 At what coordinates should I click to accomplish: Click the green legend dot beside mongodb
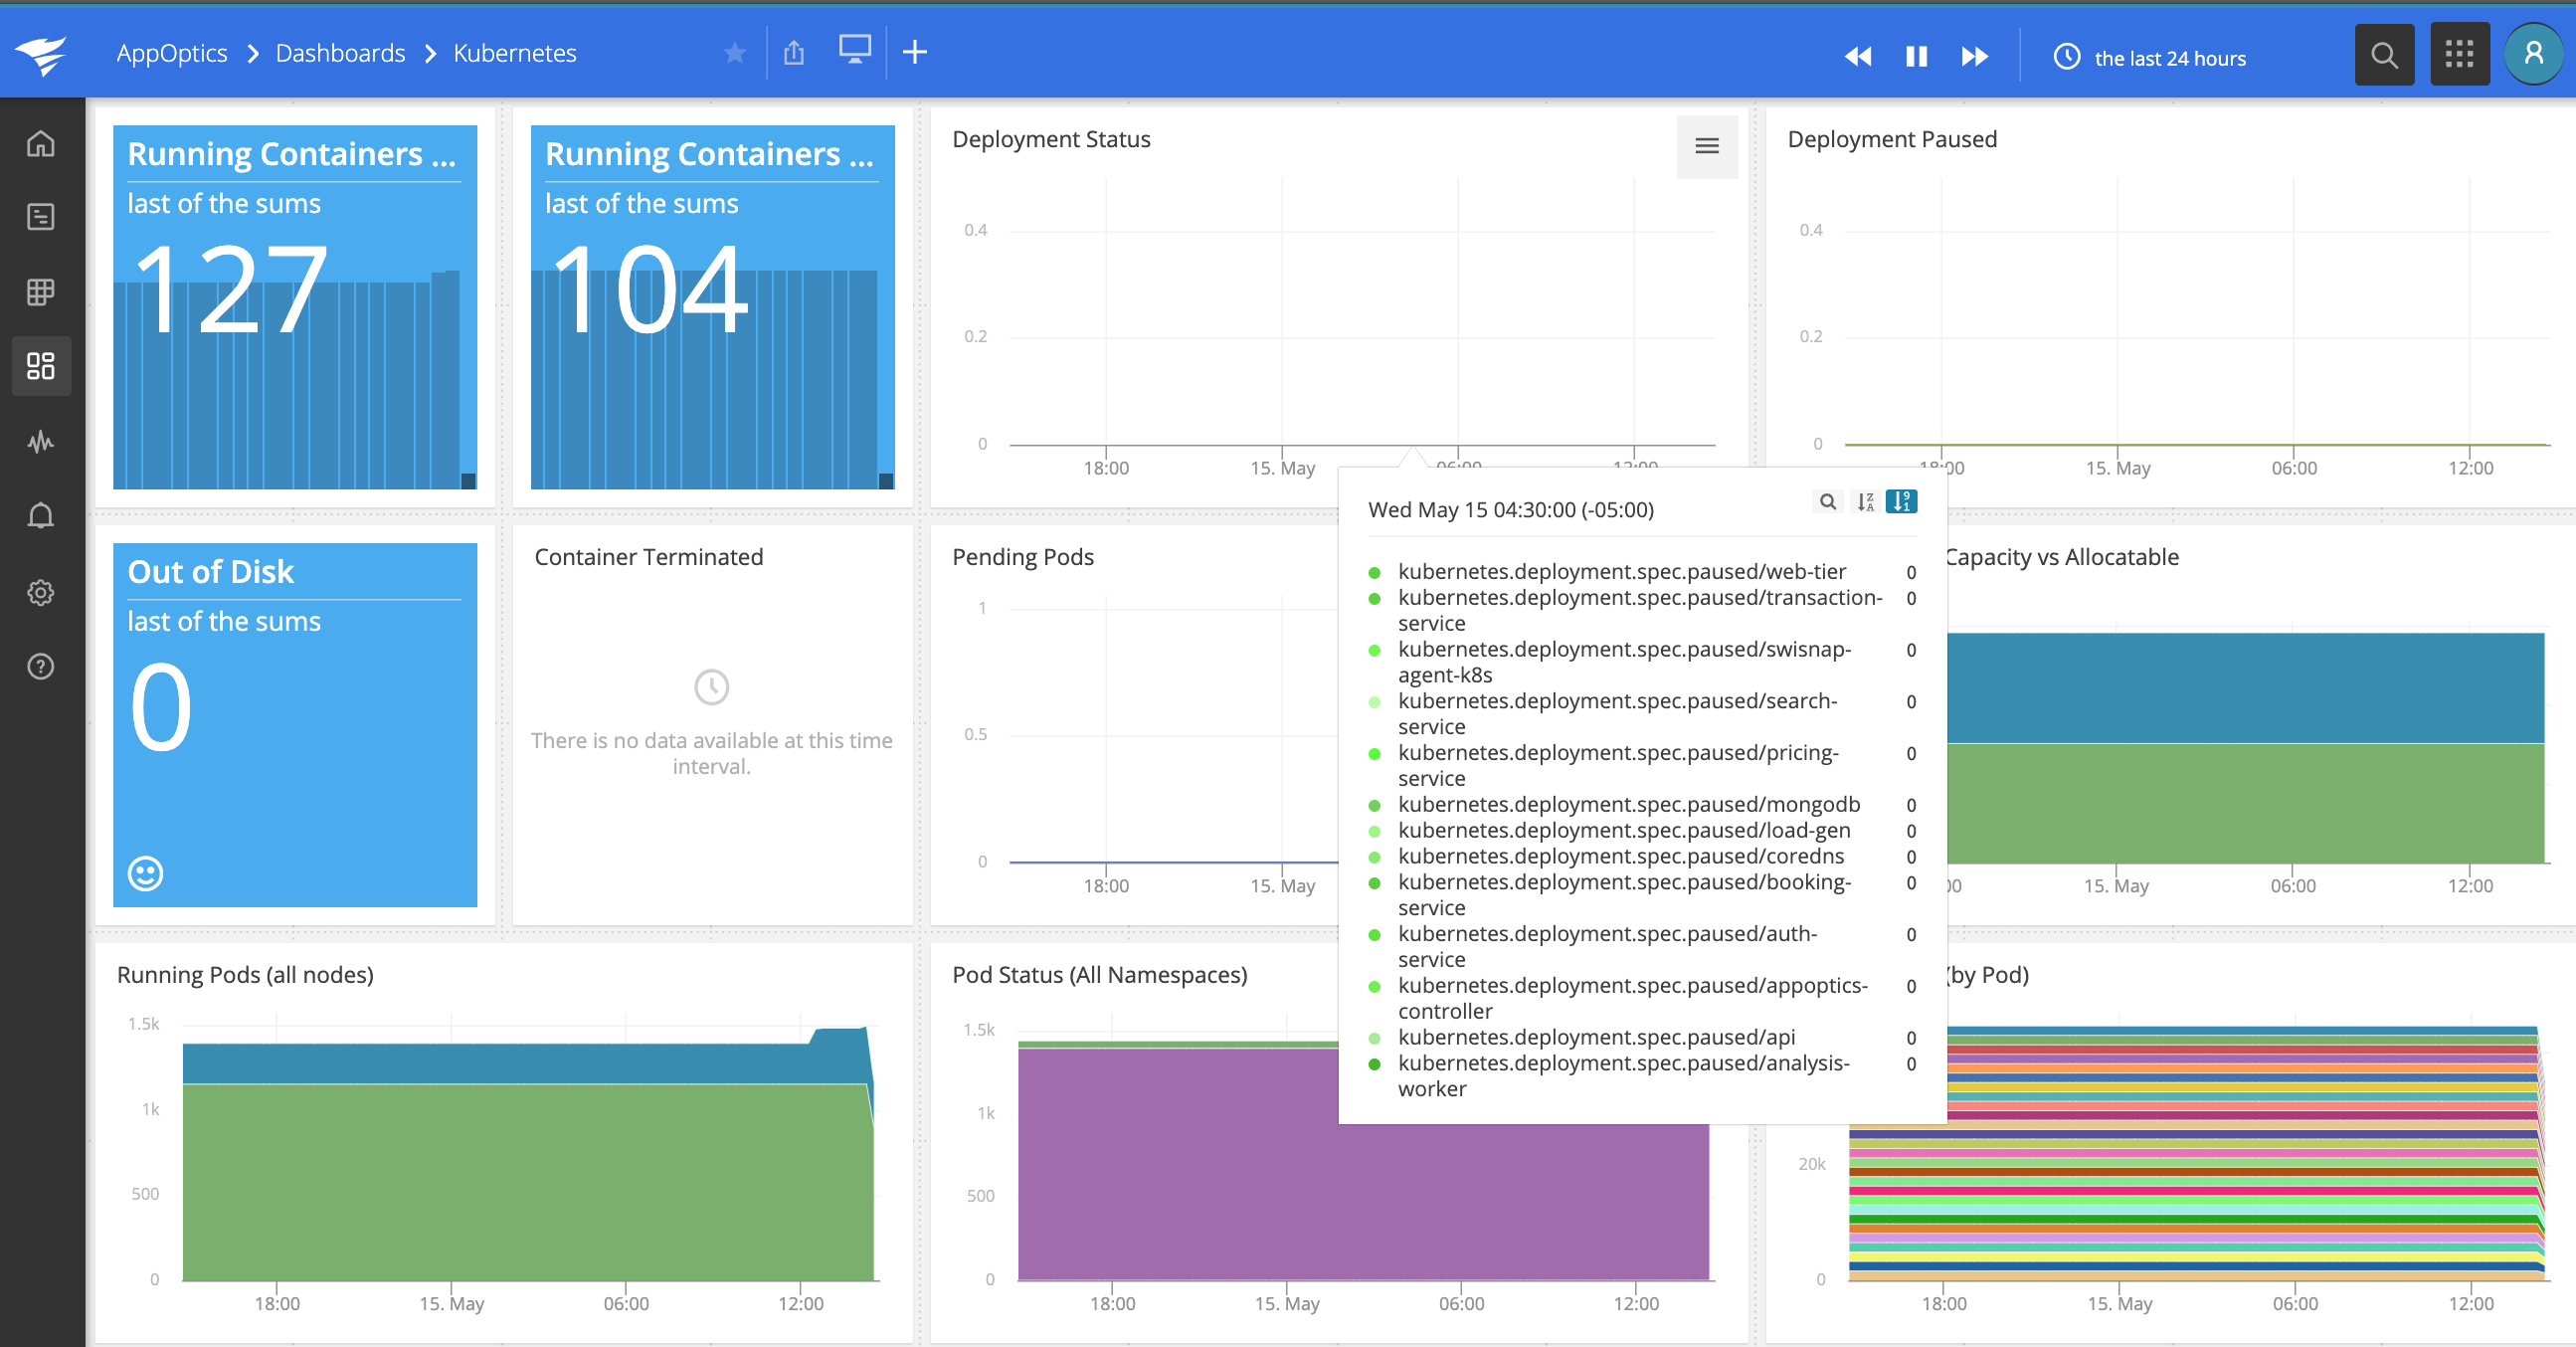[1375, 804]
